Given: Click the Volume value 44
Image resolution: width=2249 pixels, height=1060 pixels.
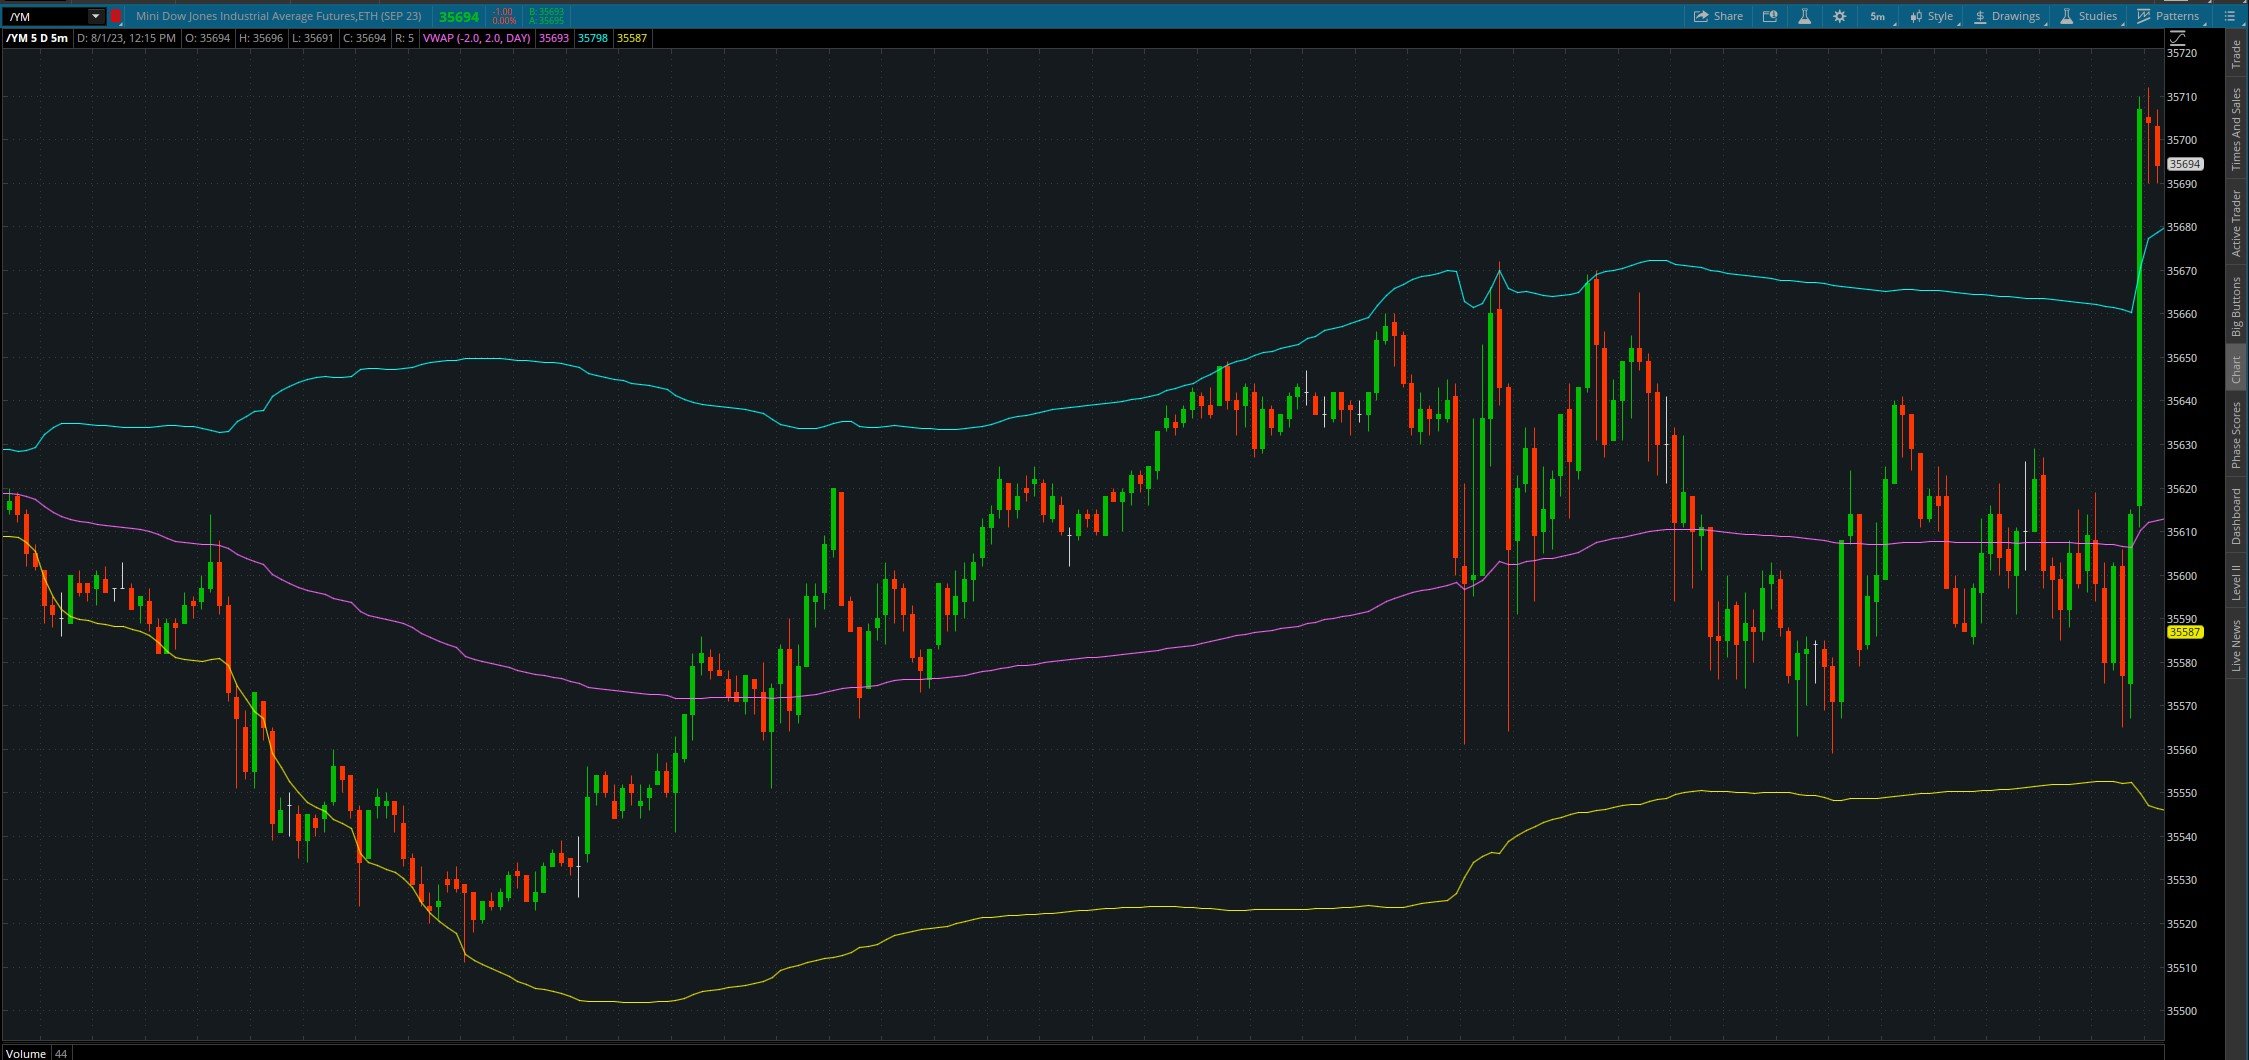Looking at the screenshot, I should [61, 1053].
